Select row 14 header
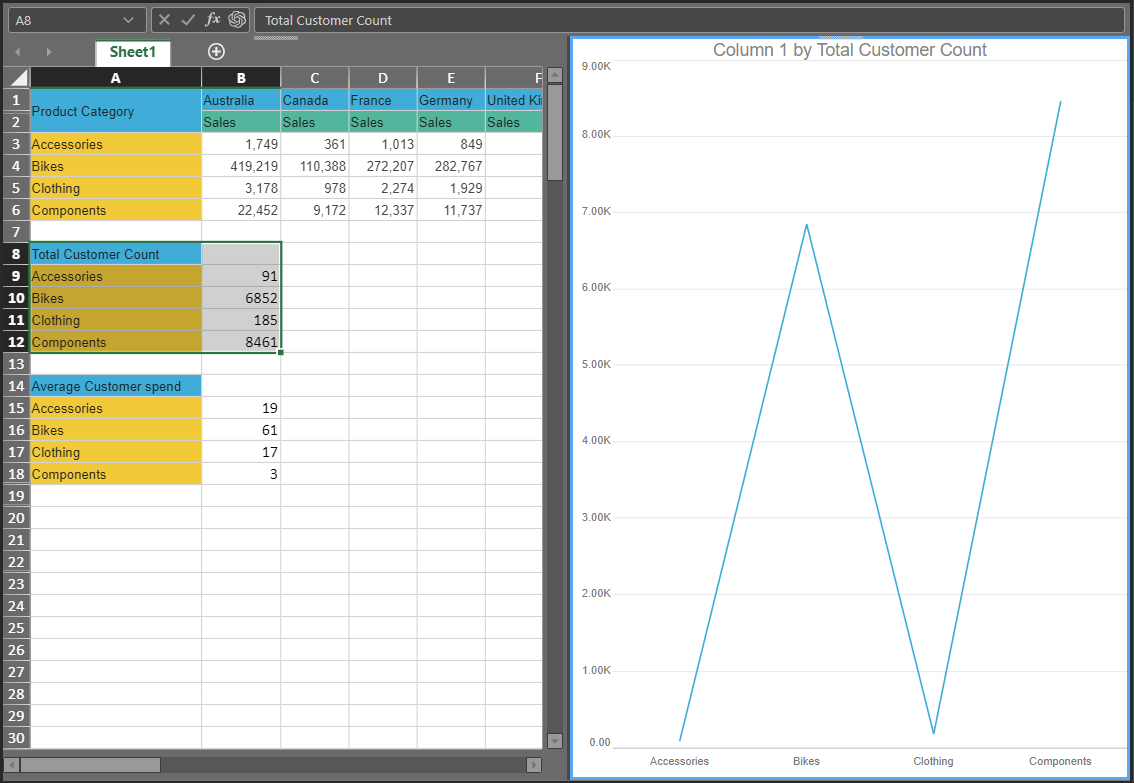 (x=16, y=386)
